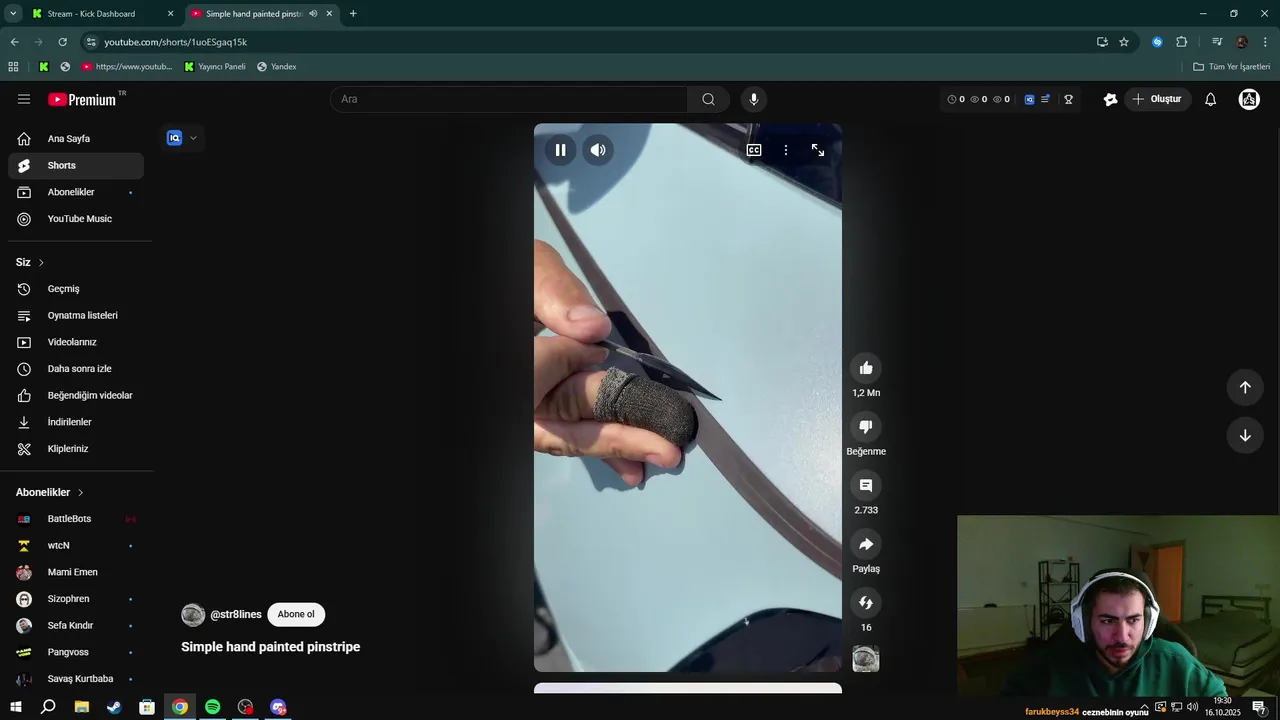1280x720 pixels.
Task: Select Shorts in the sidebar
Action: coord(76,165)
